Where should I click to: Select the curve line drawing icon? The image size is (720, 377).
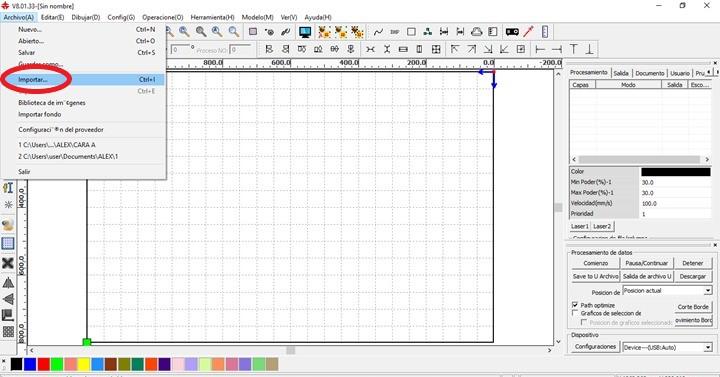click(378, 32)
